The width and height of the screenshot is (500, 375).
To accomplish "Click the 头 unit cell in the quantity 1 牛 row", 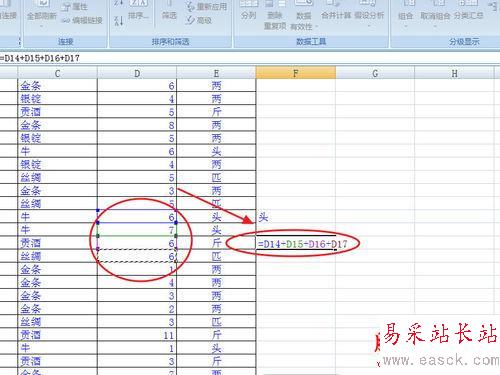I will [216, 348].
